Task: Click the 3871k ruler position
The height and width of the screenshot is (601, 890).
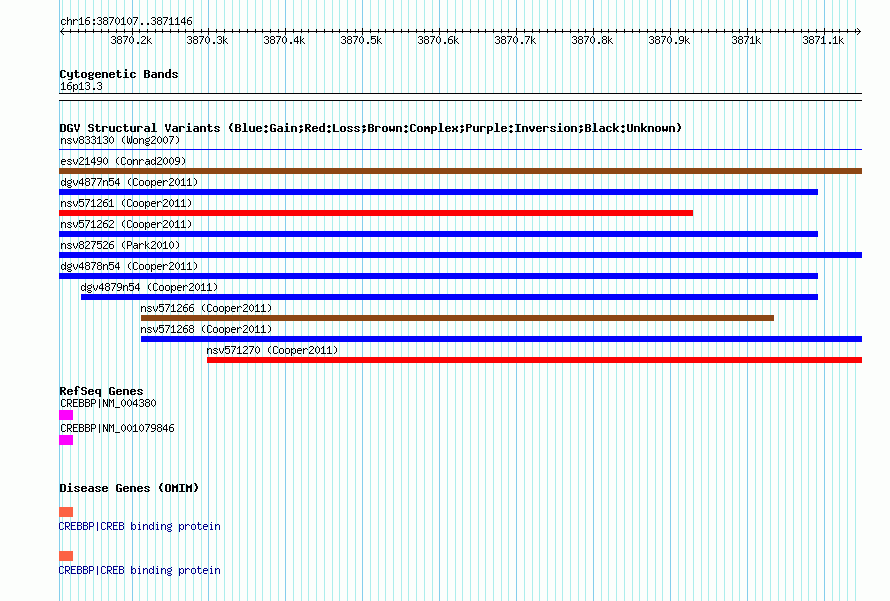Action: point(746,40)
